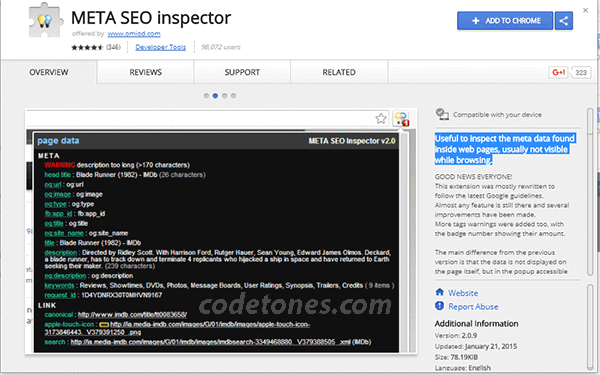
Task: Click the 'head title' label
Action: (57, 174)
